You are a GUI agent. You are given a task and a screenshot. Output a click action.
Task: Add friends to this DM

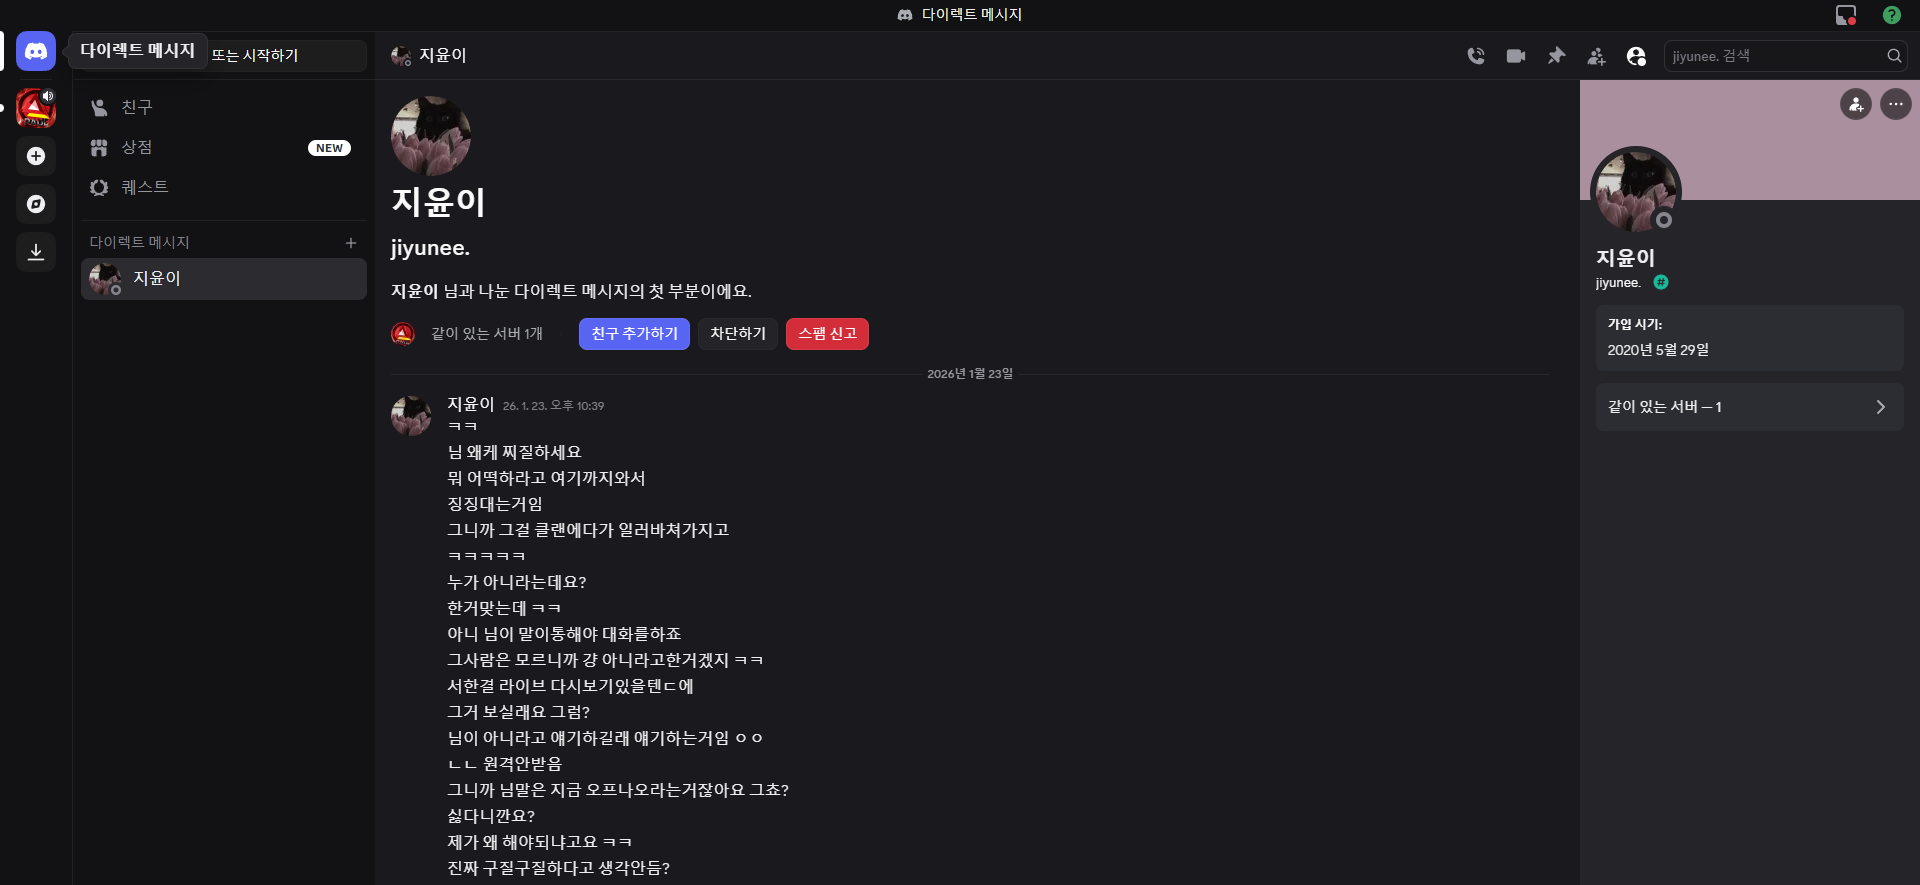click(x=1596, y=56)
